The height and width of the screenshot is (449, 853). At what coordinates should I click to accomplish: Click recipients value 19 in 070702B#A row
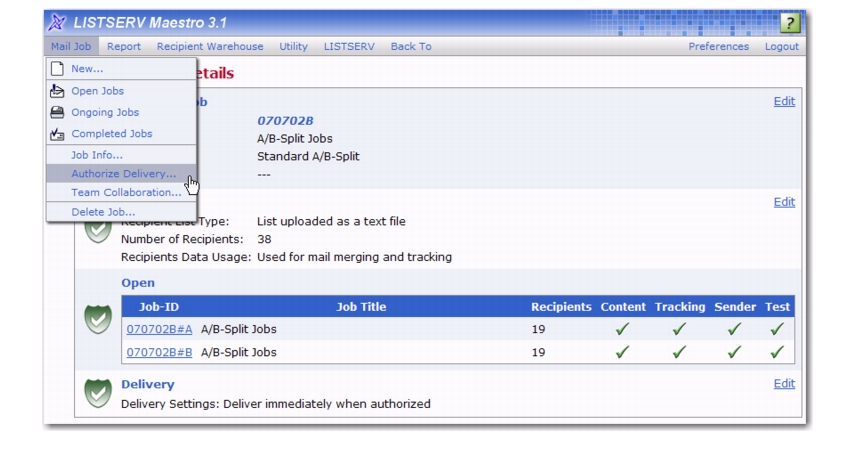click(x=539, y=329)
